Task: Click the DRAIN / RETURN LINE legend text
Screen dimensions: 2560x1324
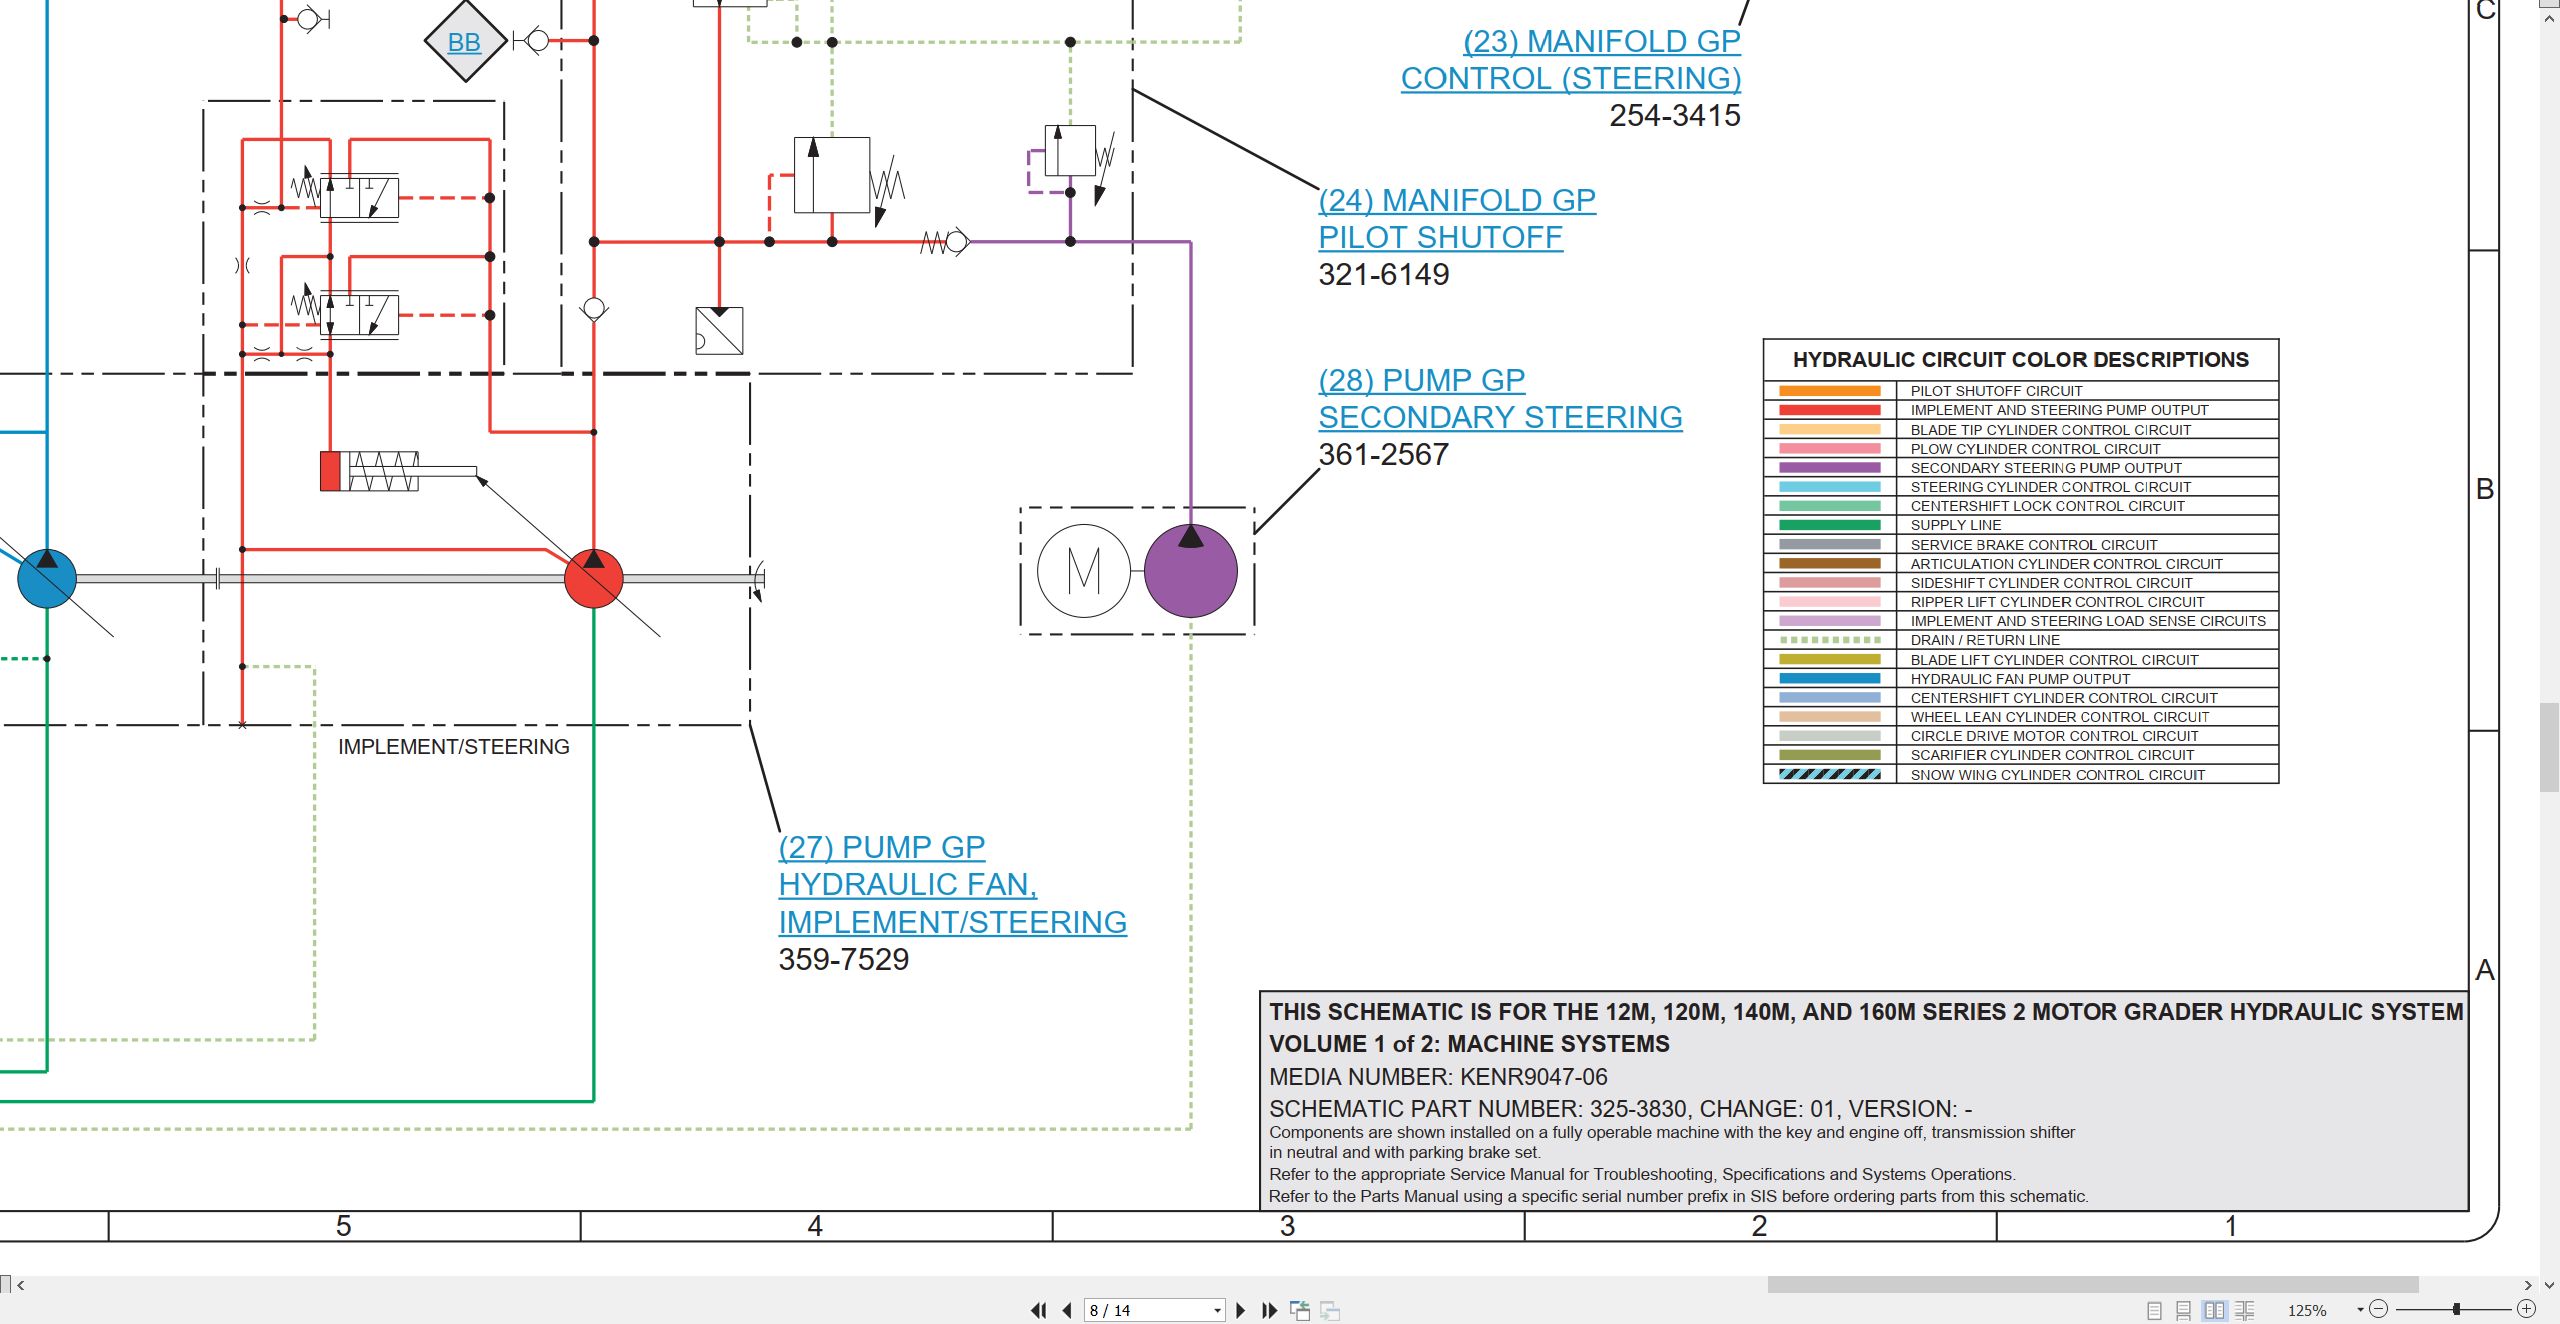Action: (x=1985, y=640)
